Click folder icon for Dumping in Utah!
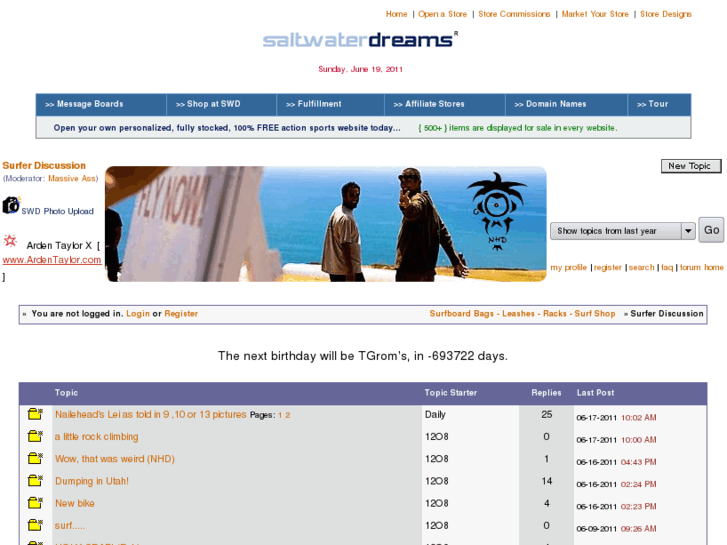 coord(35,481)
